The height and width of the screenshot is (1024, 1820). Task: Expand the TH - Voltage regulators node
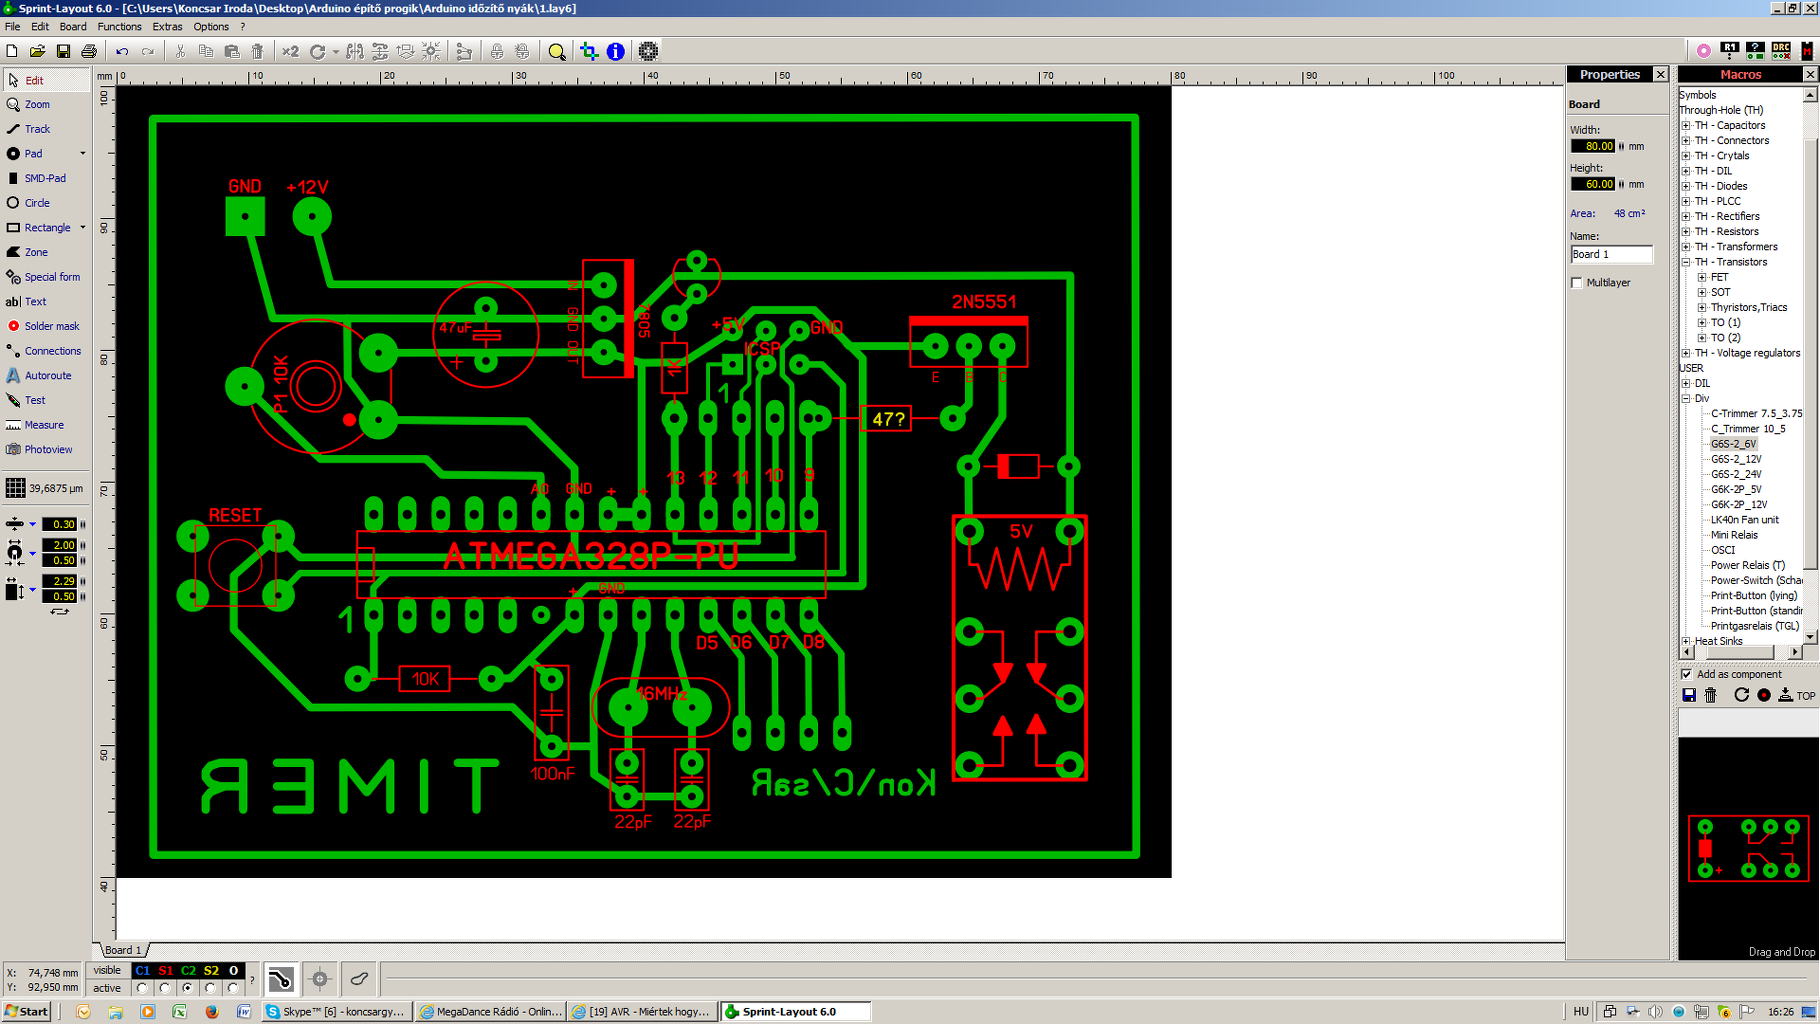point(1686,353)
